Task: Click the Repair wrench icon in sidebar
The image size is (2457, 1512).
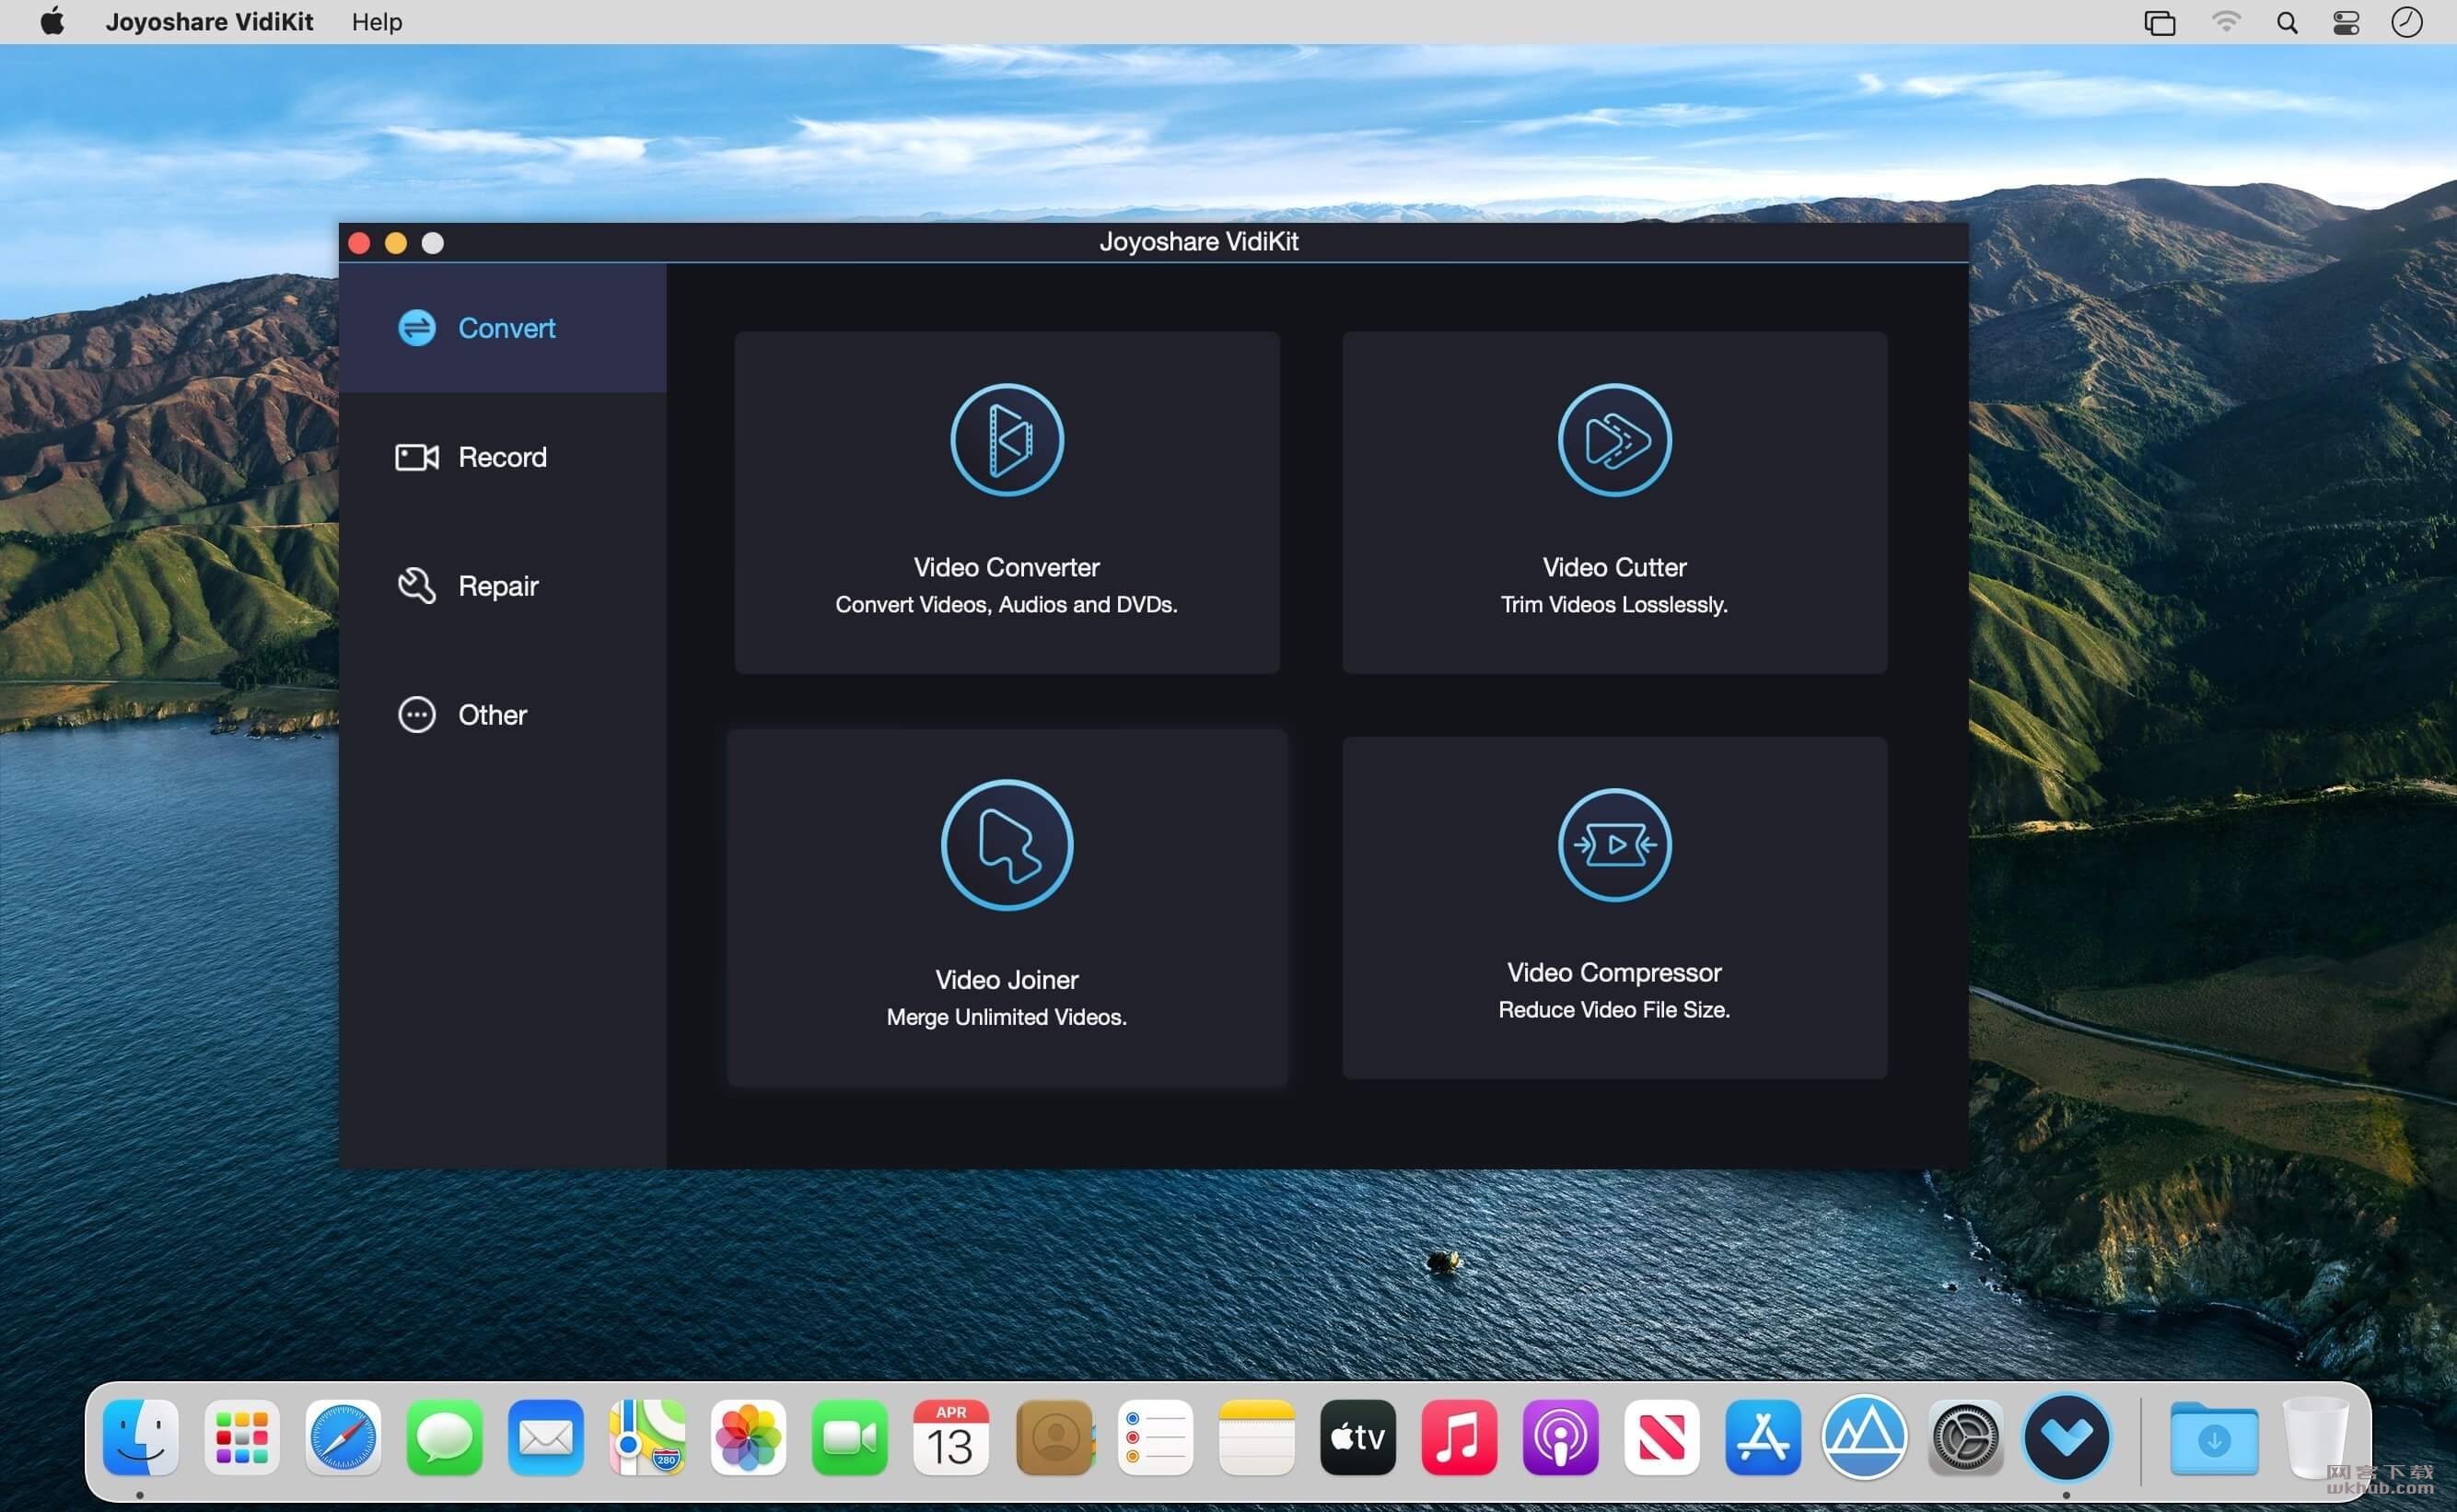Action: [x=416, y=586]
